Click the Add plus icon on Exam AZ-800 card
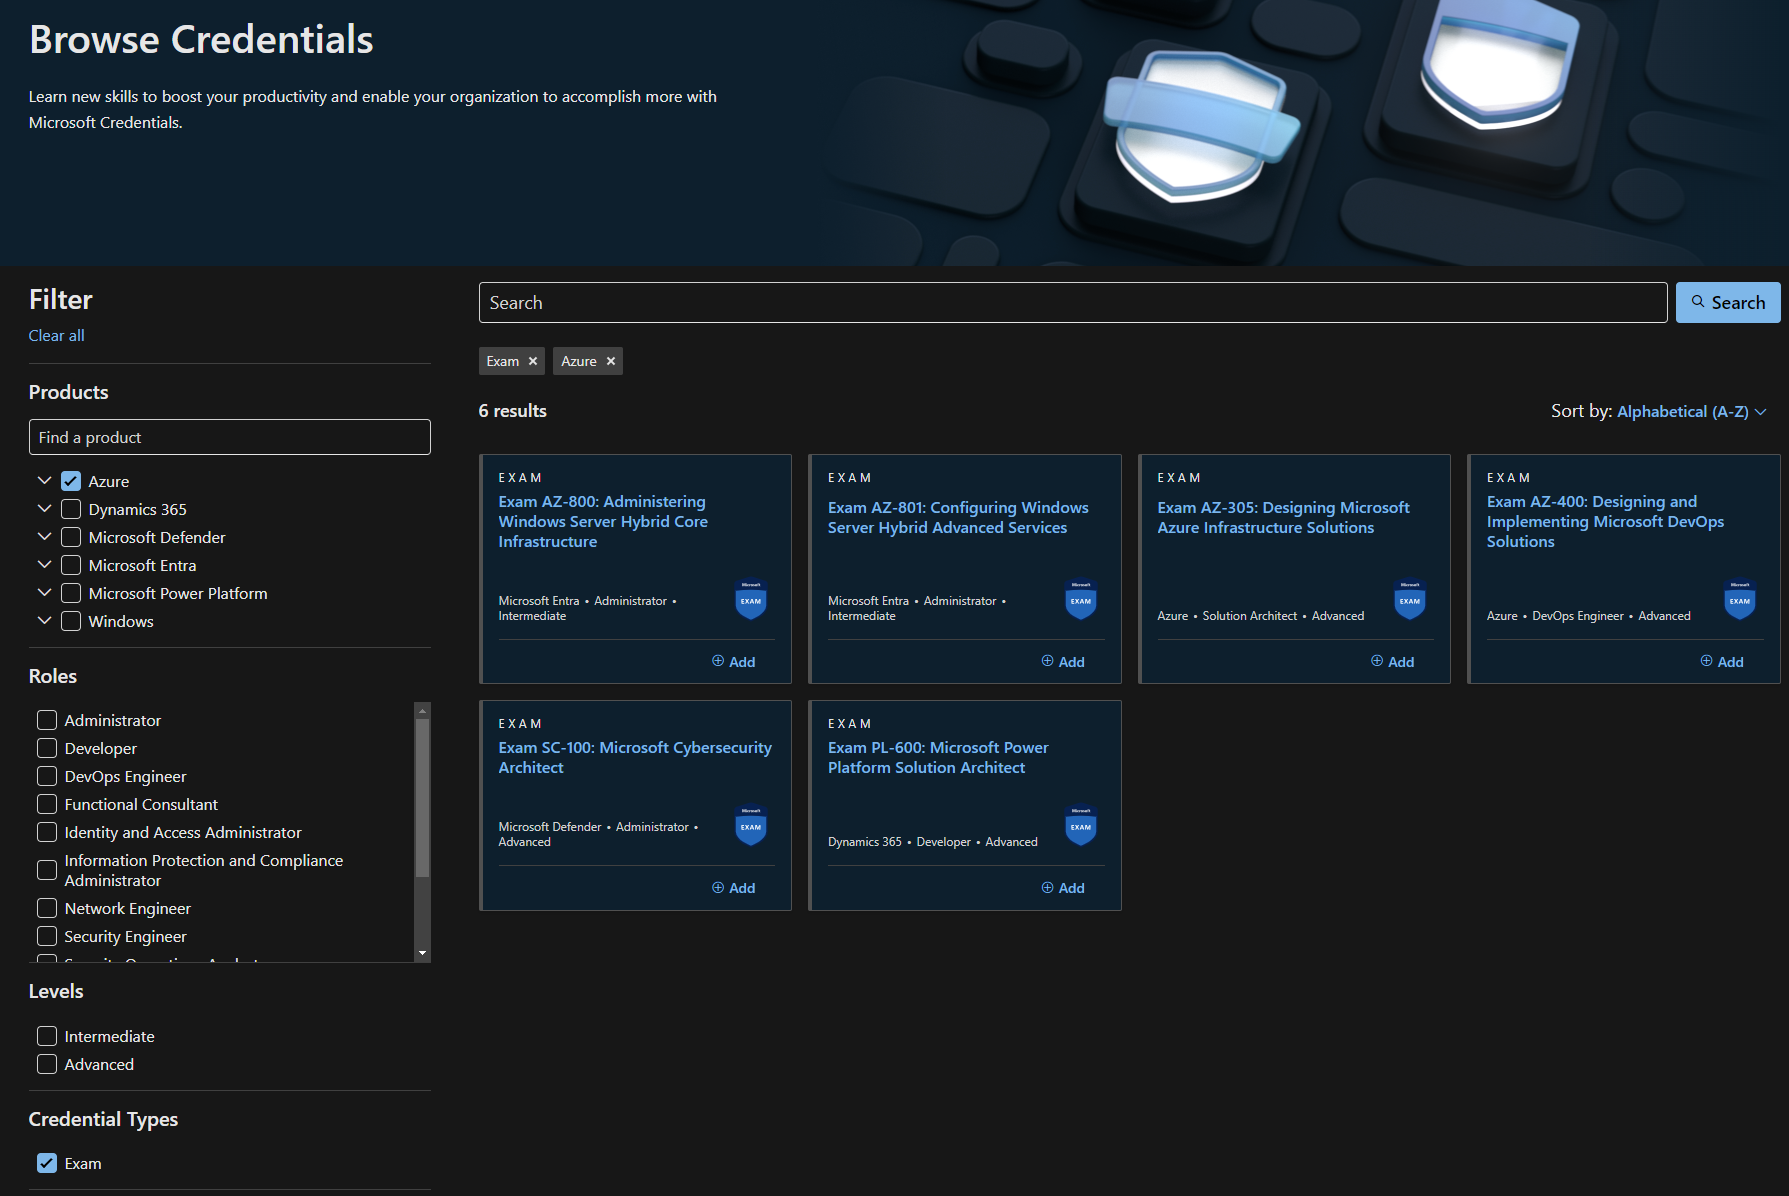 (x=717, y=661)
